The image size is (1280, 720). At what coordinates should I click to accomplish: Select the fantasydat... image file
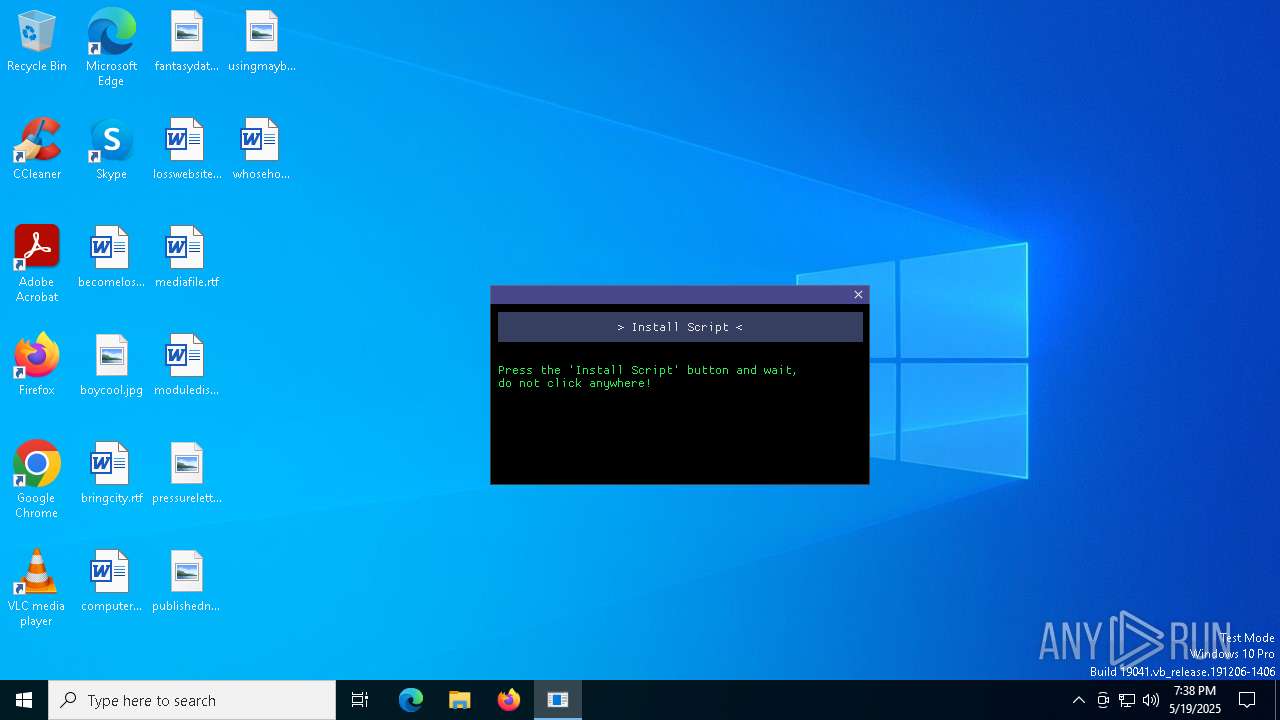(x=186, y=42)
